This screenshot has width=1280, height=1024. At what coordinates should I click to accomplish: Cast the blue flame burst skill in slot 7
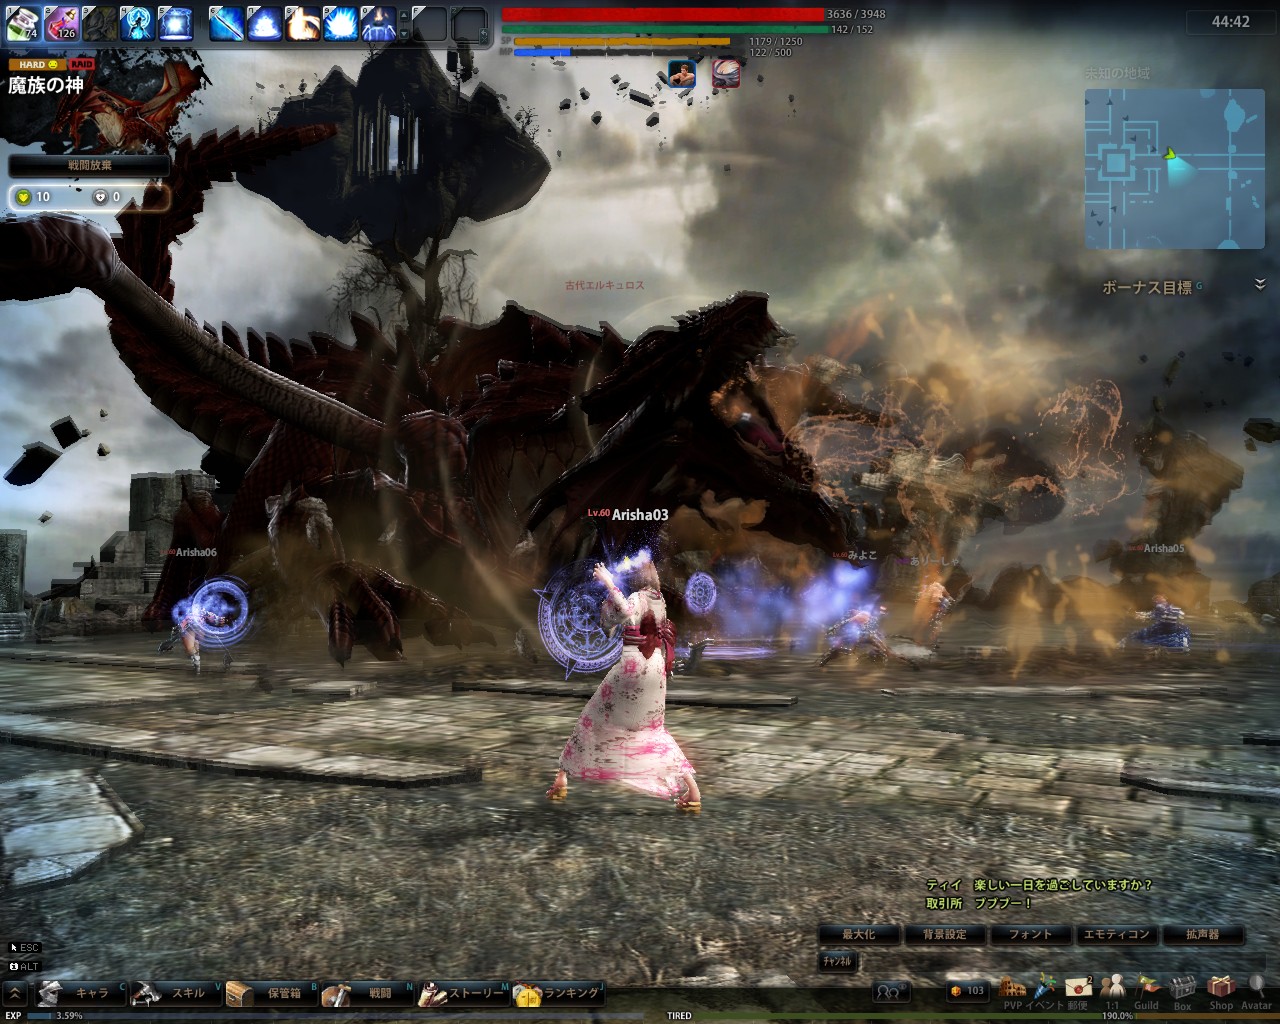pos(265,22)
